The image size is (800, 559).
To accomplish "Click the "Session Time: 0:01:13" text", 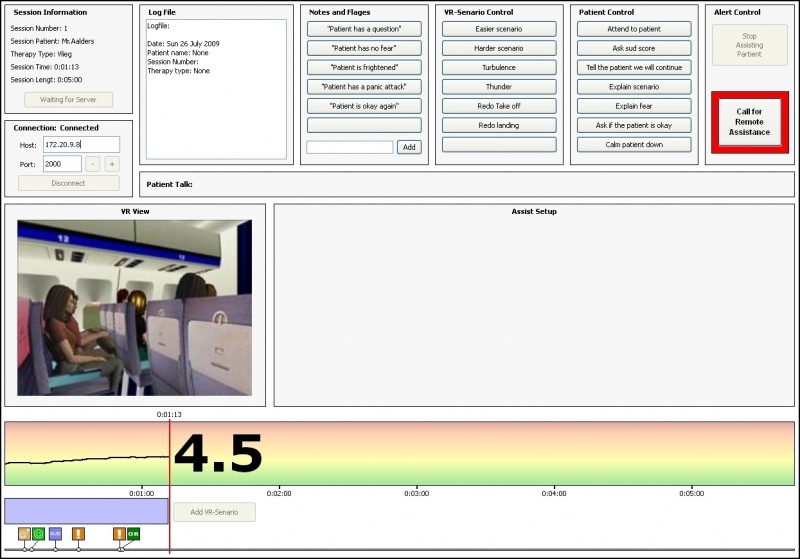I will (44, 67).
